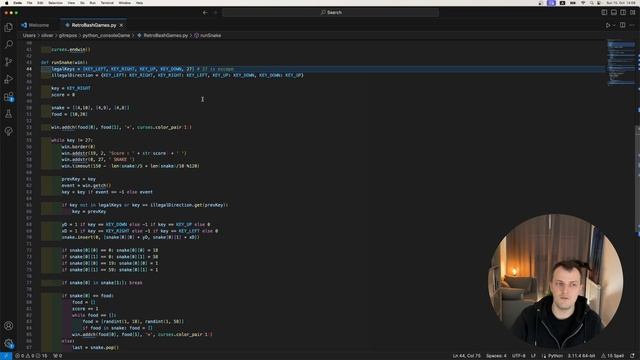Screen dimensions: 640x360
Task: Open the Customize Layout icon
Action: click(633, 13)
